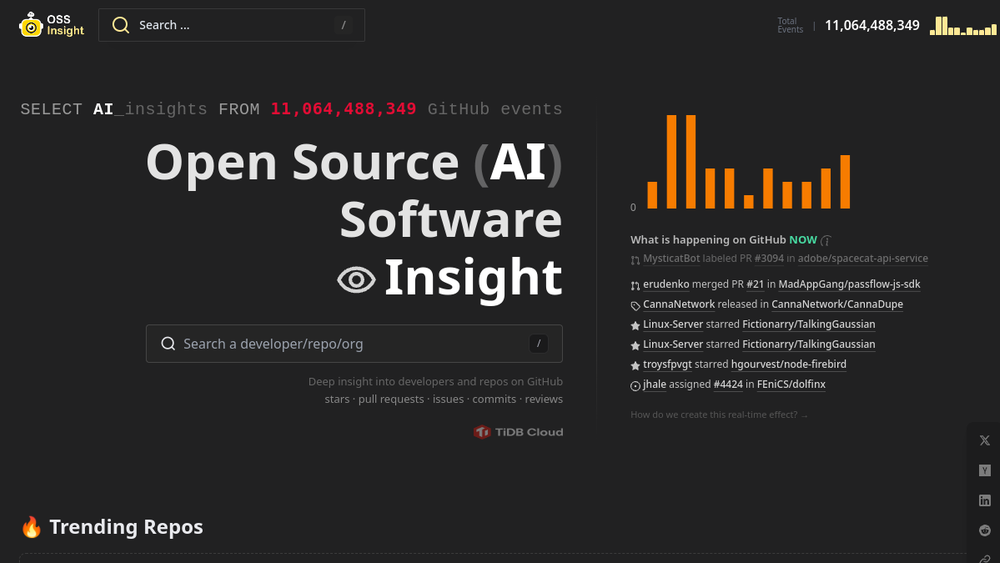Screen dimensions: 1000x563
Task: Open CannaNetwork user link
Action: 679,304
